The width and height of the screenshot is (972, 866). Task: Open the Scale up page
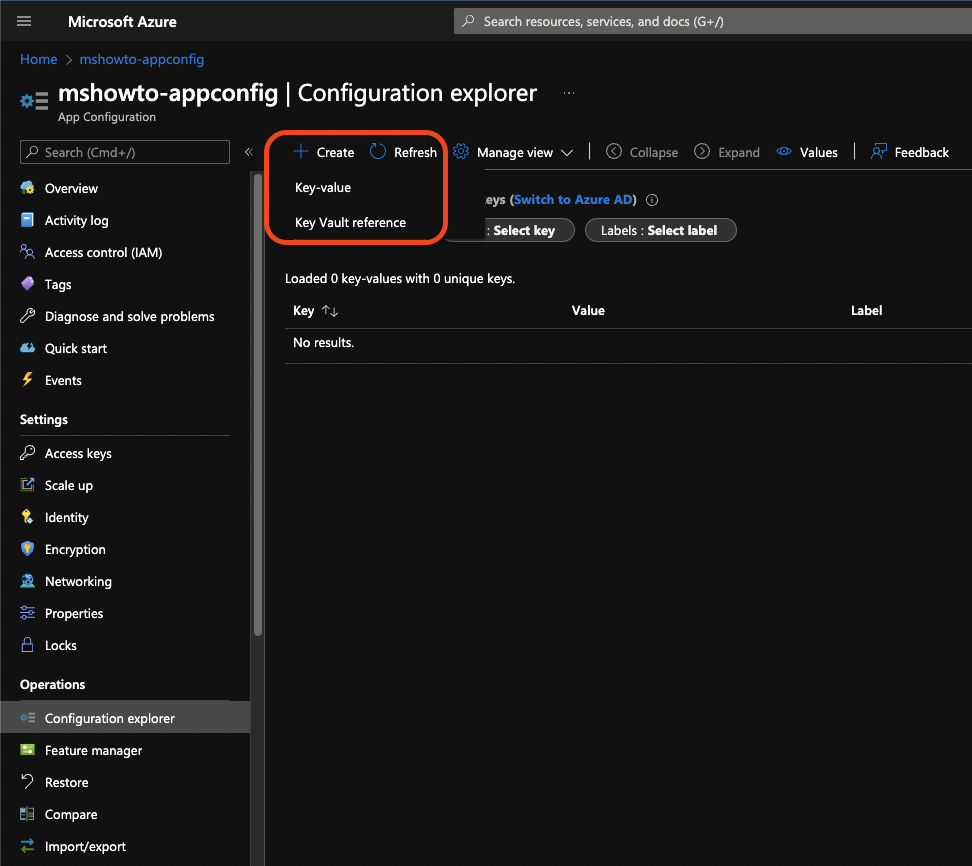pos(68,485)
